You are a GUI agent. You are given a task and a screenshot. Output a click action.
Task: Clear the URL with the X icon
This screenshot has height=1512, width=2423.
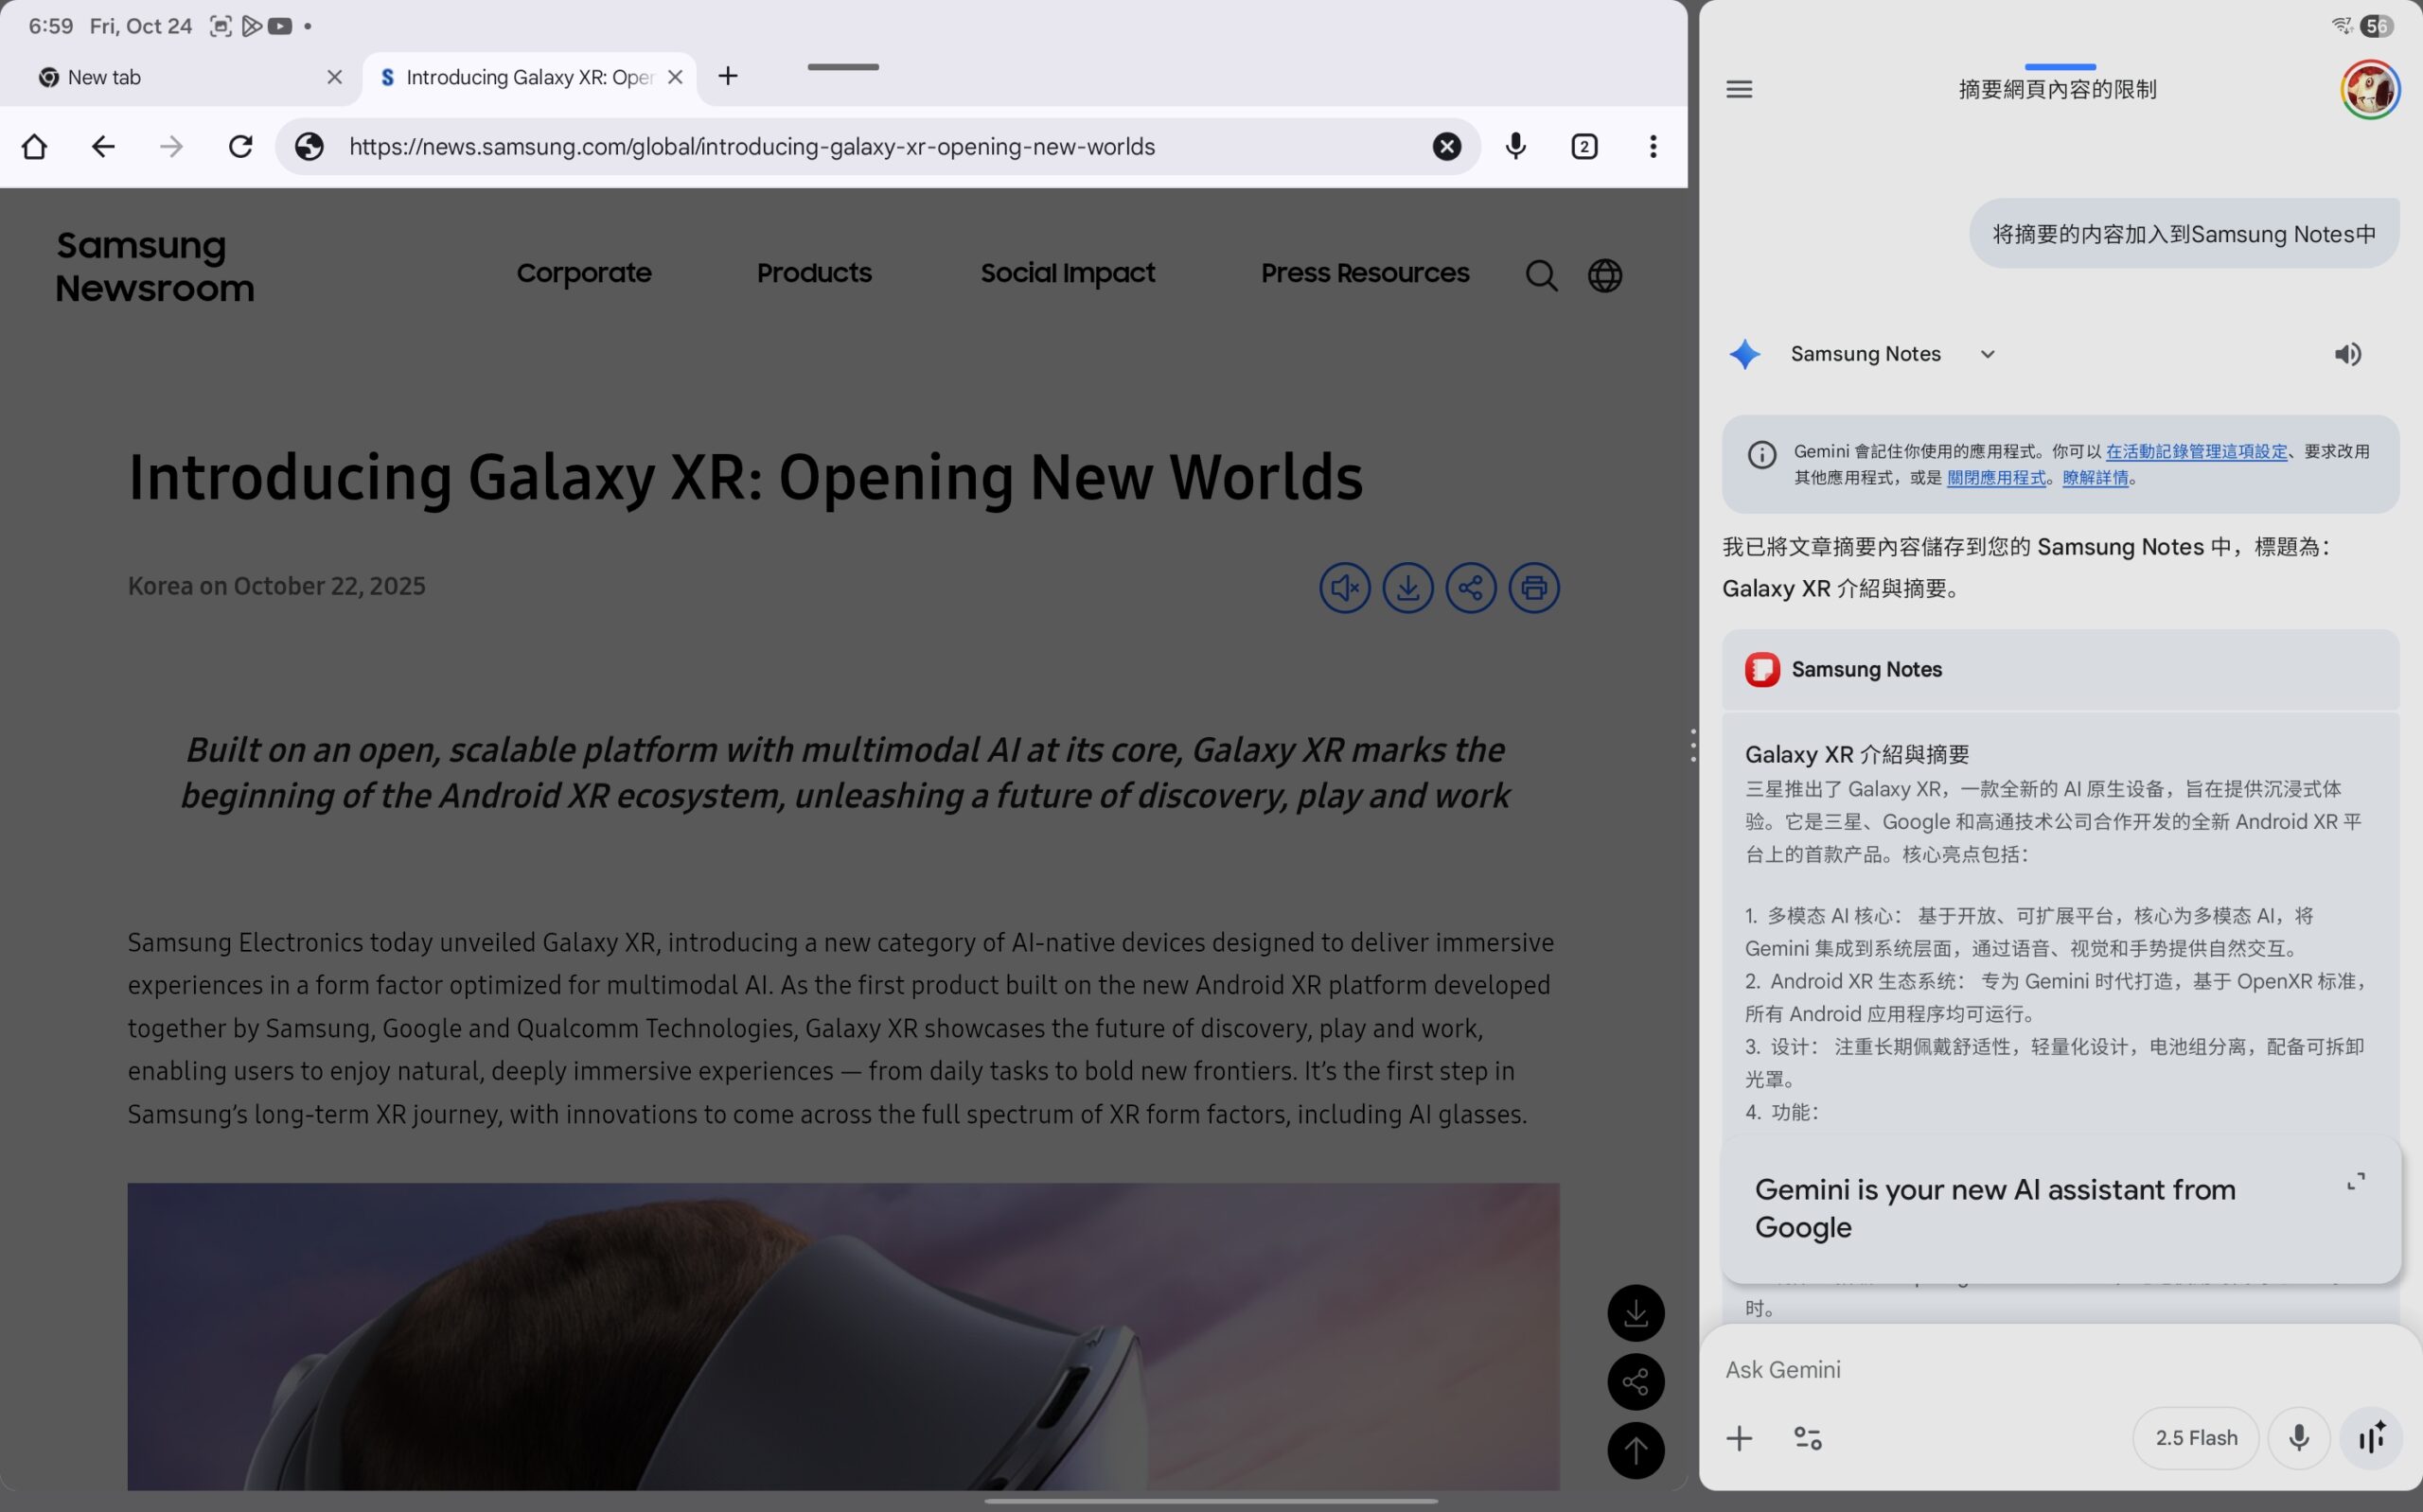pos(1447,147)
